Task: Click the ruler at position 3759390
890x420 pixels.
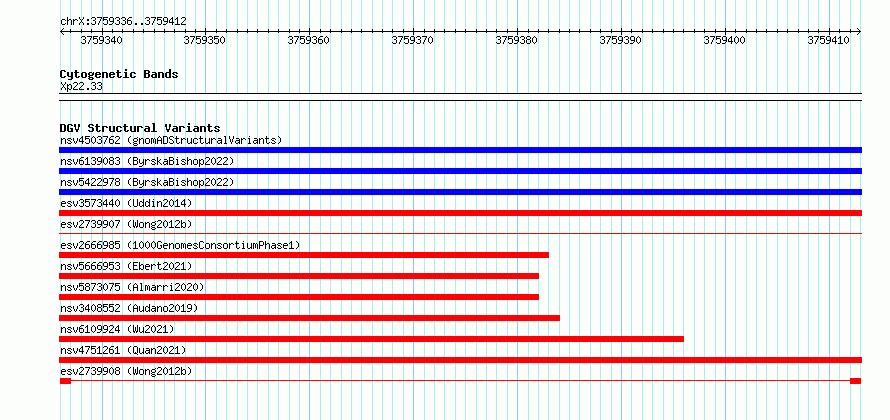Action: [x=620, y=40]
